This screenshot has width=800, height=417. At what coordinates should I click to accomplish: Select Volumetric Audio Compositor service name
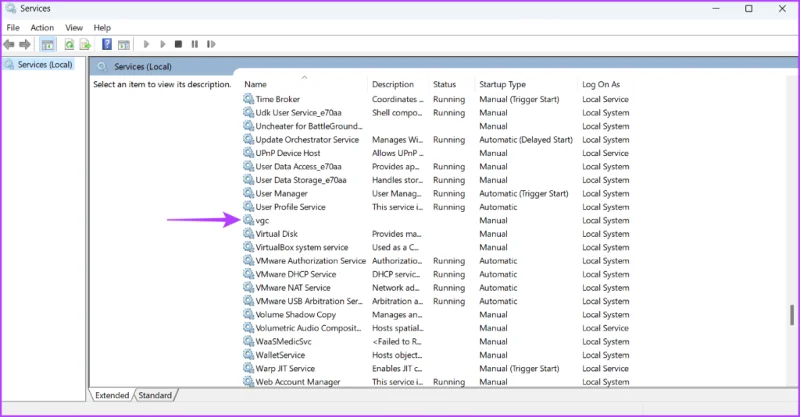[x=309, y=328]
